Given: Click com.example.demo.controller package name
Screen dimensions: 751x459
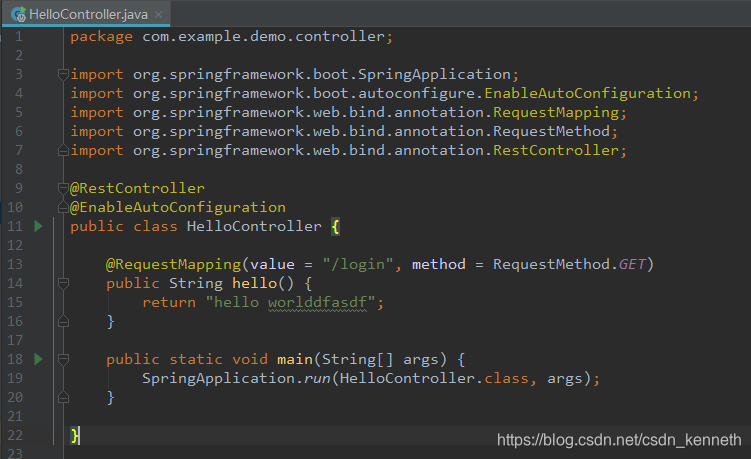Looking at the screenshot, I should [263, 36].
